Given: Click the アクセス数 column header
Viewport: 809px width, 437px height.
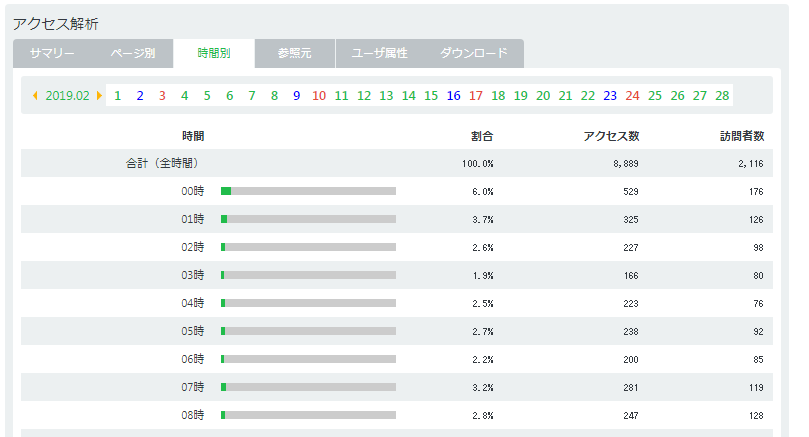Looking at the screenshot, I should pyautogui.click(x=611, y=136).
